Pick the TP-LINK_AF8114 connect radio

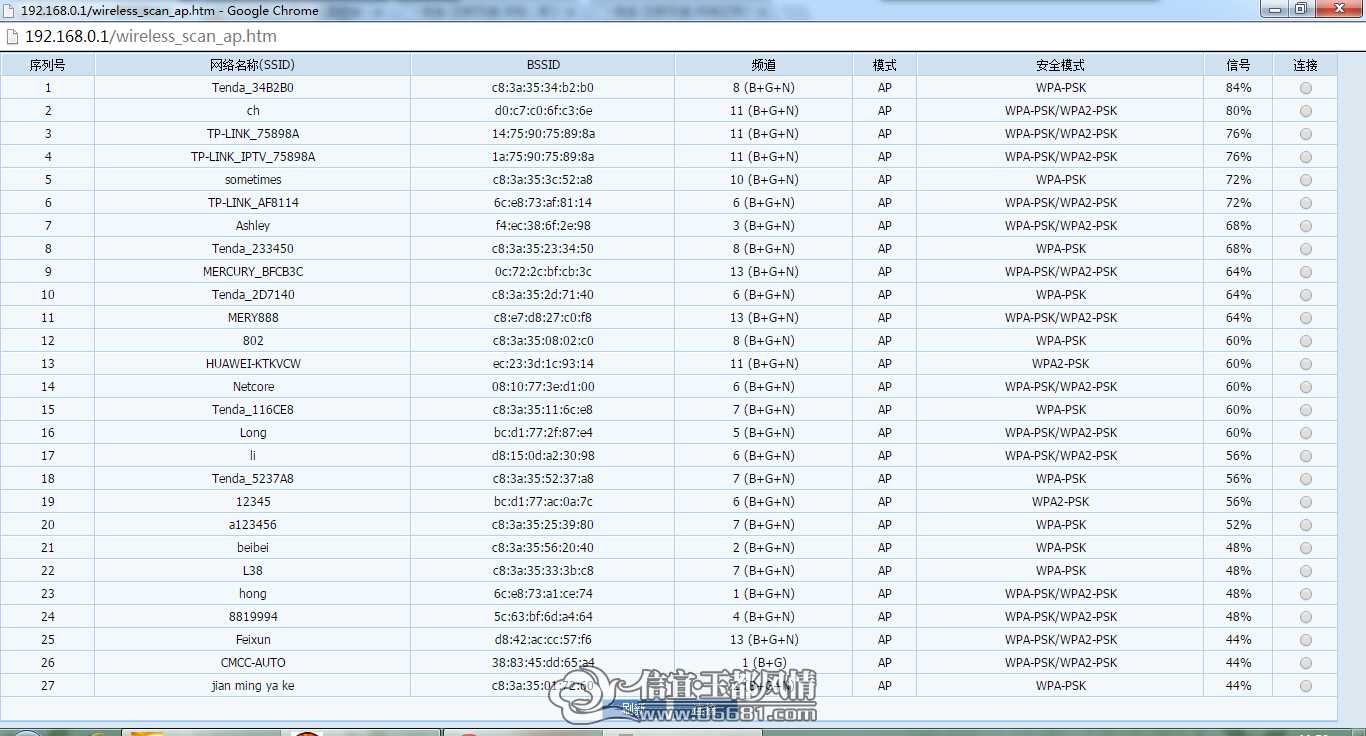pos(1305,203)
